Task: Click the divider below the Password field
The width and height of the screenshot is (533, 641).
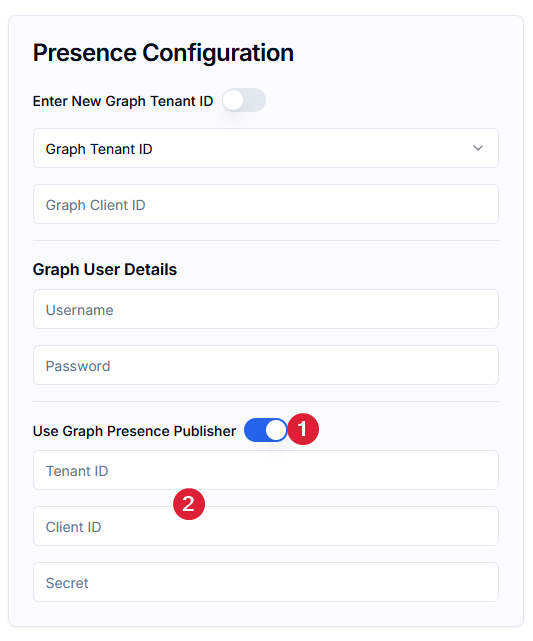Action: 266,401
